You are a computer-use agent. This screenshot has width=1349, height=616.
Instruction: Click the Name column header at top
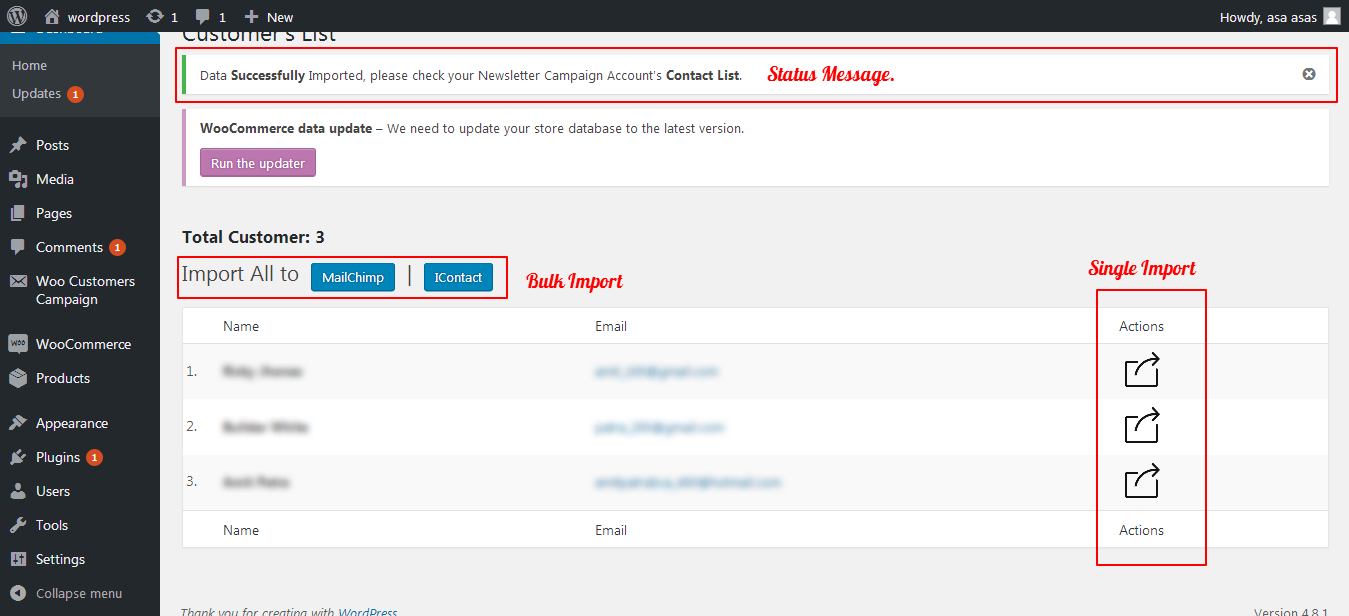tap(241, 326)
